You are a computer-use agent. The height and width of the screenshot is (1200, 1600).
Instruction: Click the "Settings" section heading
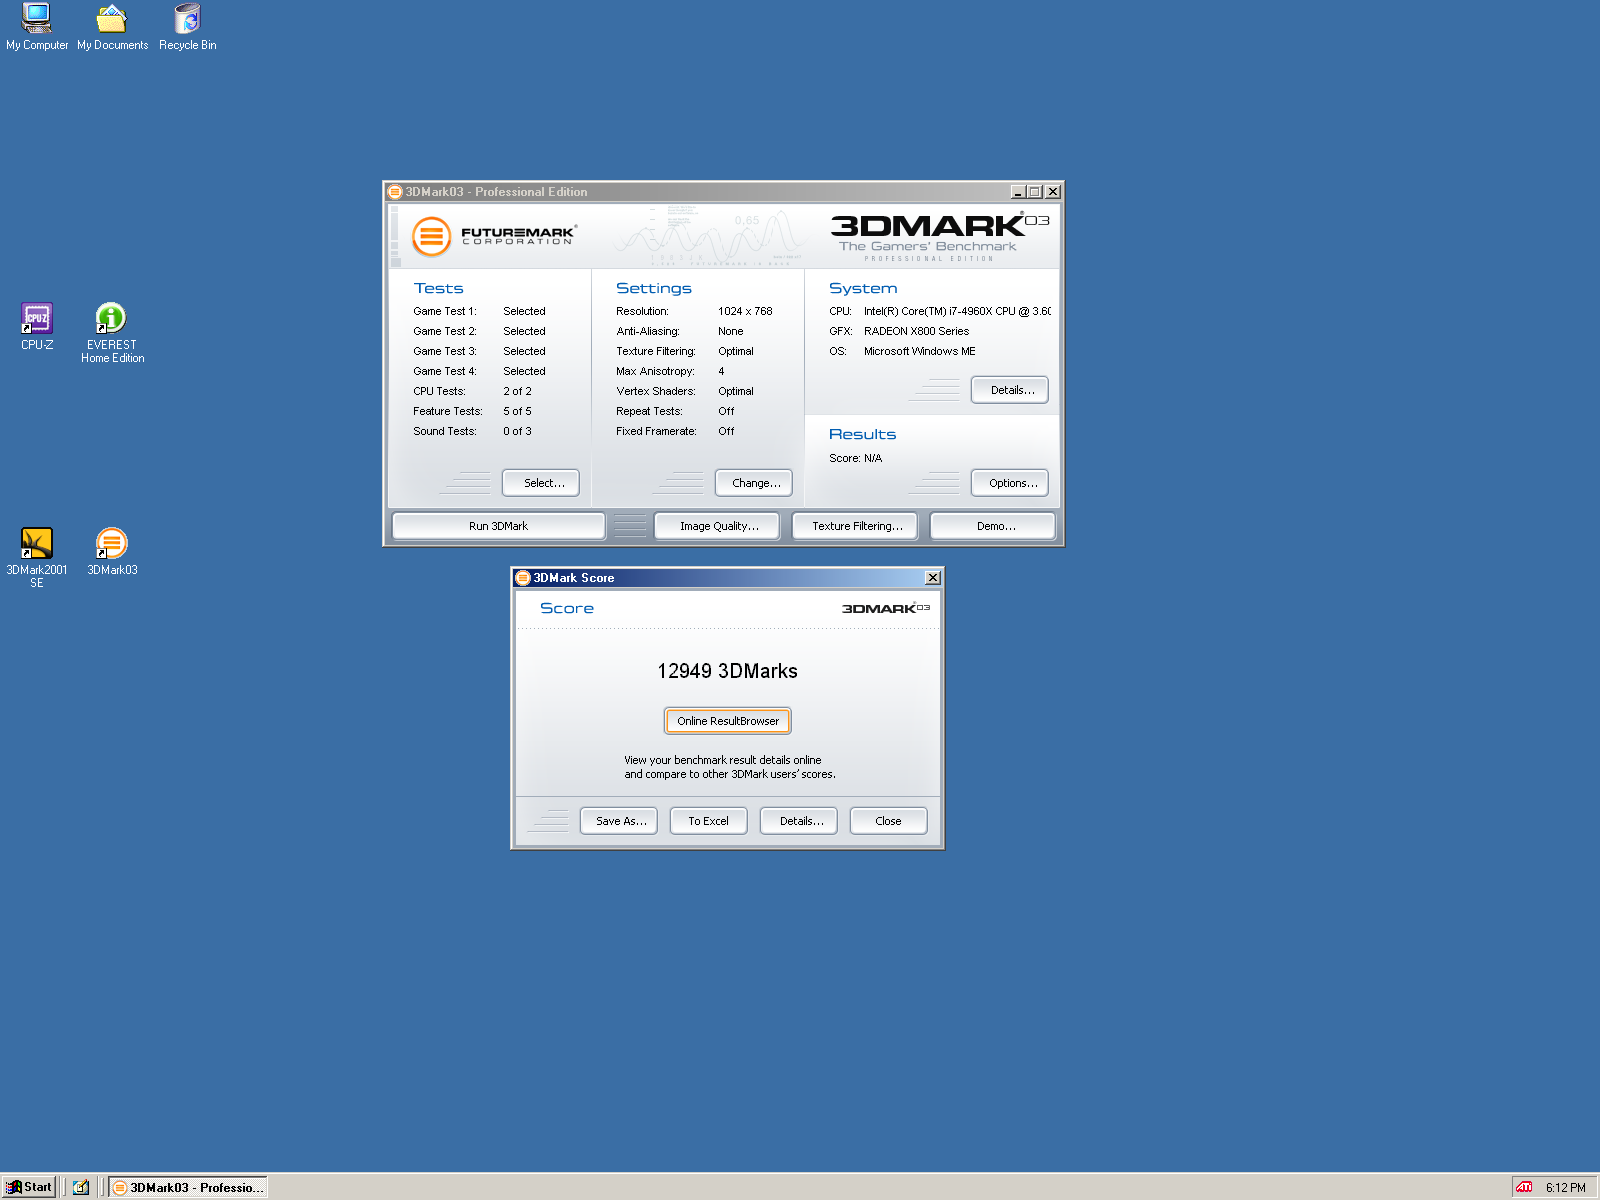tap(654, 288)
